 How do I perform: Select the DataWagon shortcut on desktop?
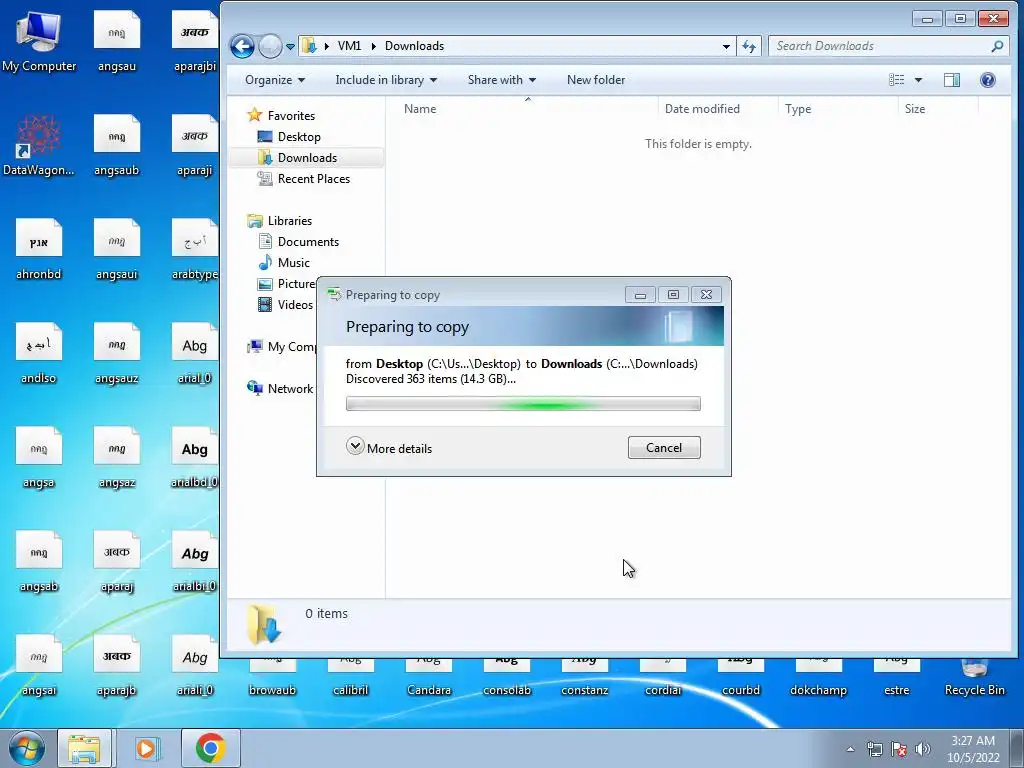[39, 145]
